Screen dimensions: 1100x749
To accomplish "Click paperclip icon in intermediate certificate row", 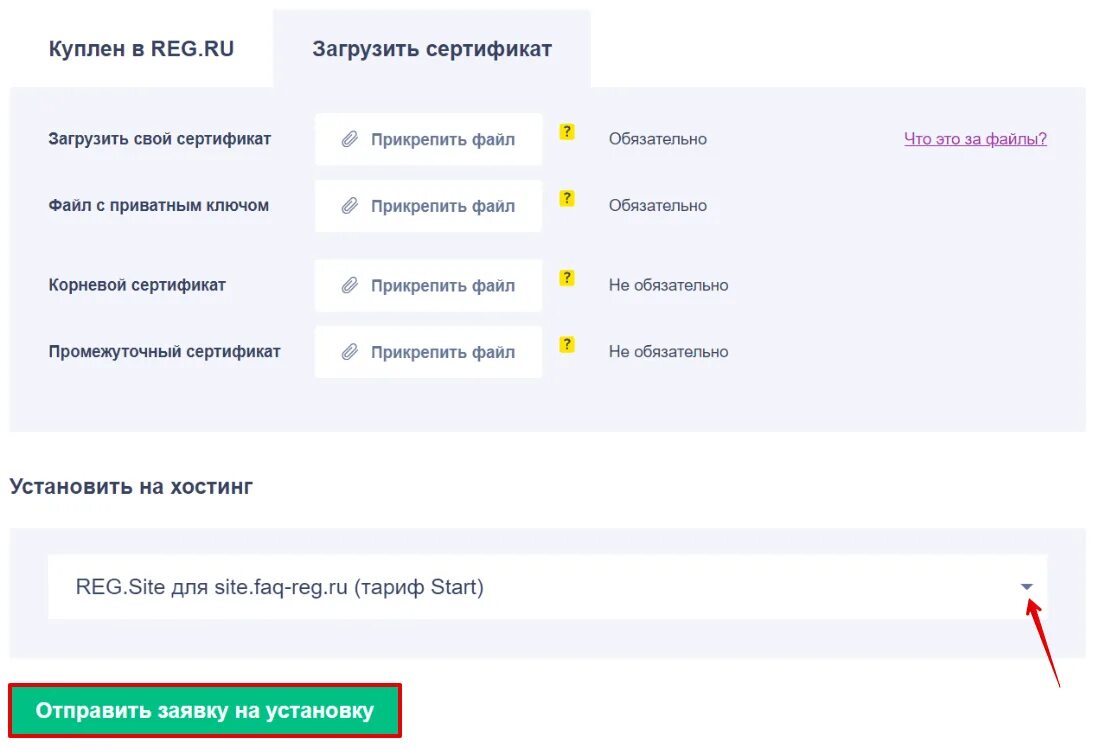I will 349,352.
